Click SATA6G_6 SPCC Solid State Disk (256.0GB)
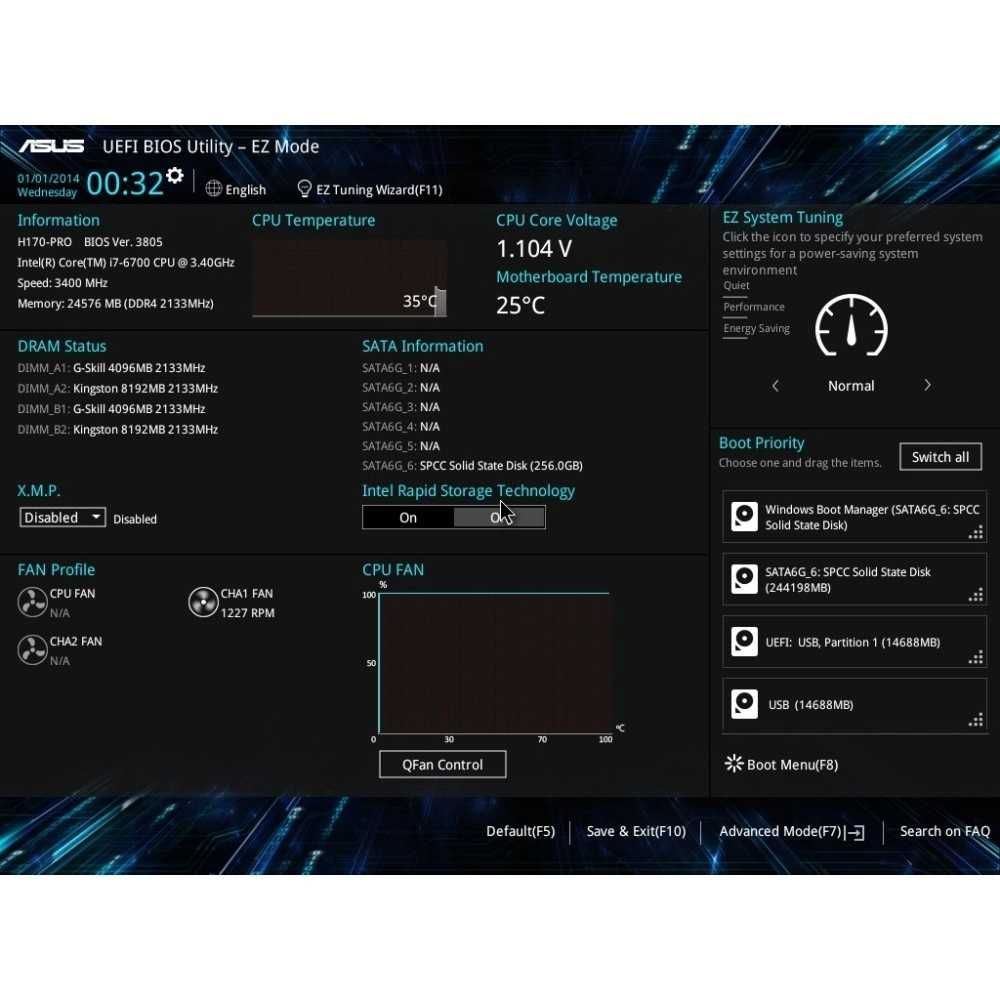1000x1000 pixels. (473, 466)
